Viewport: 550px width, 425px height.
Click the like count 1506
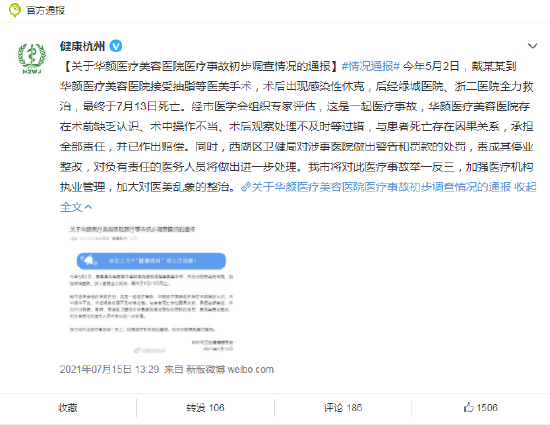click(x=487, y=407)
